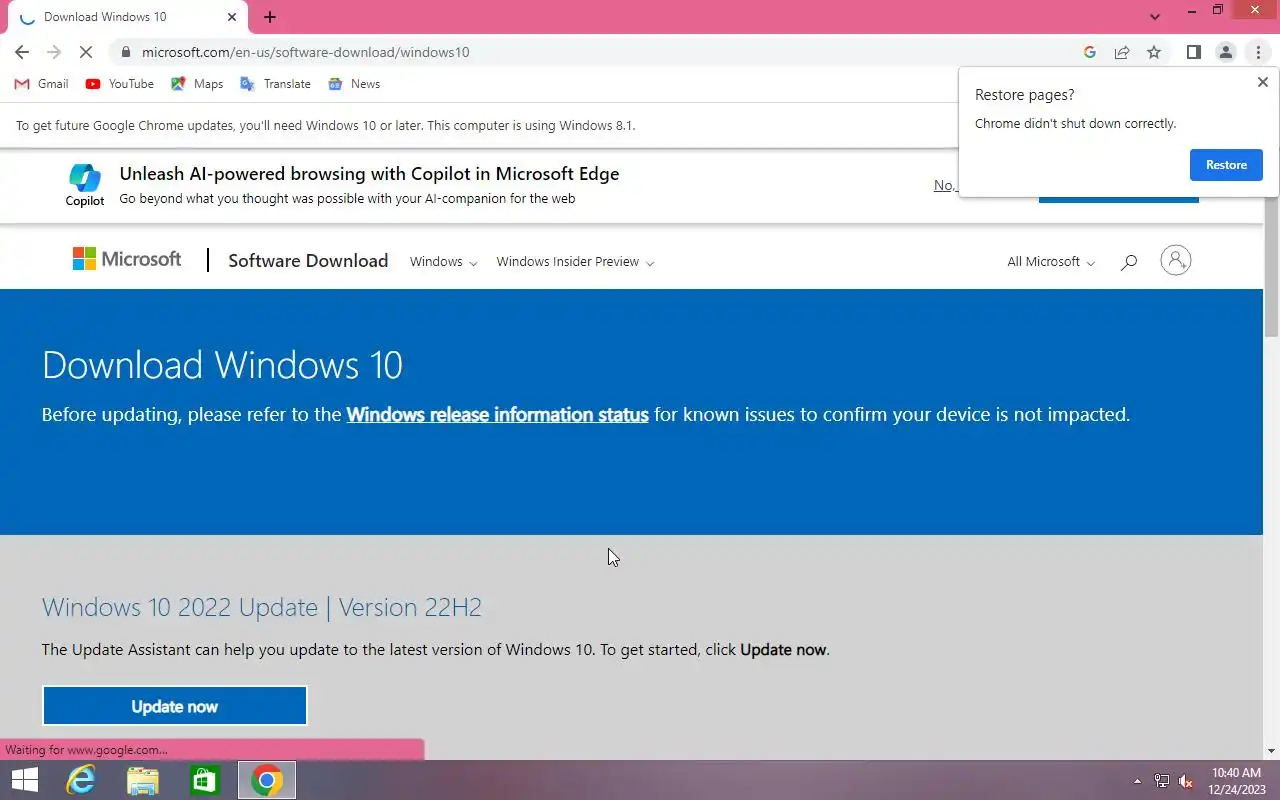Open the News bookmark
Viewport: 1280px width, 800px height.
click(354, 84)
